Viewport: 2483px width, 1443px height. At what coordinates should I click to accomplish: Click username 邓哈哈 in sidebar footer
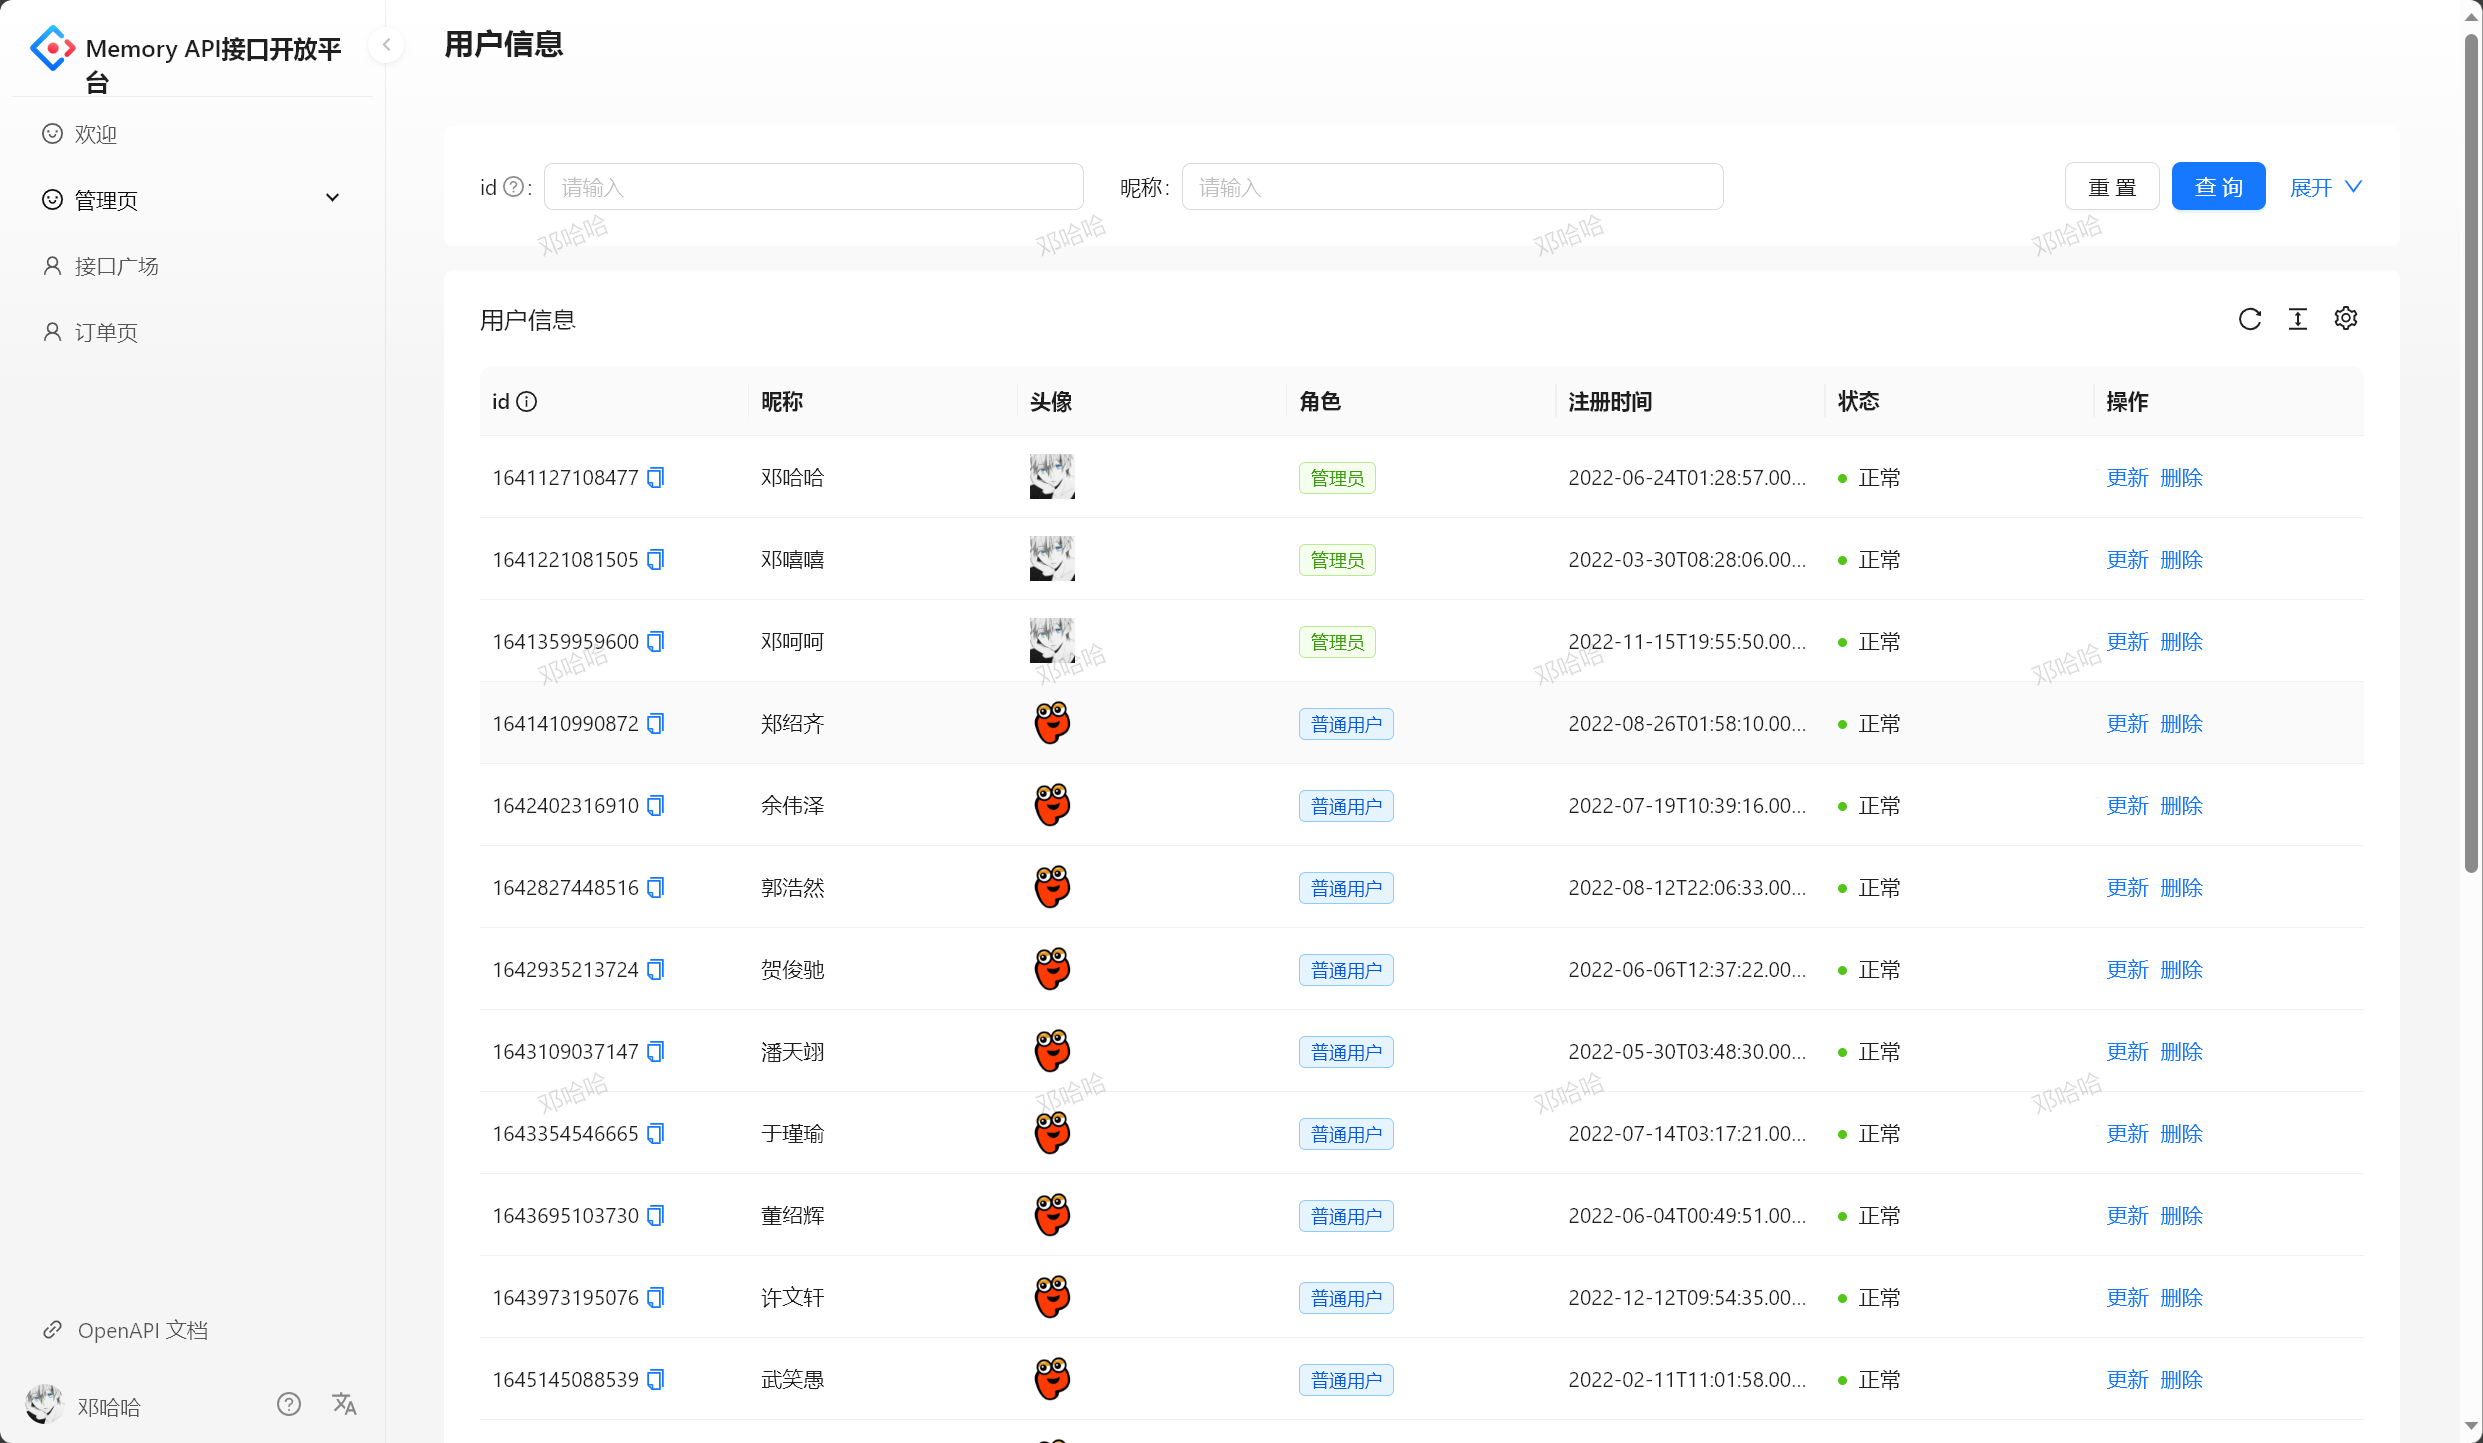109,1407
